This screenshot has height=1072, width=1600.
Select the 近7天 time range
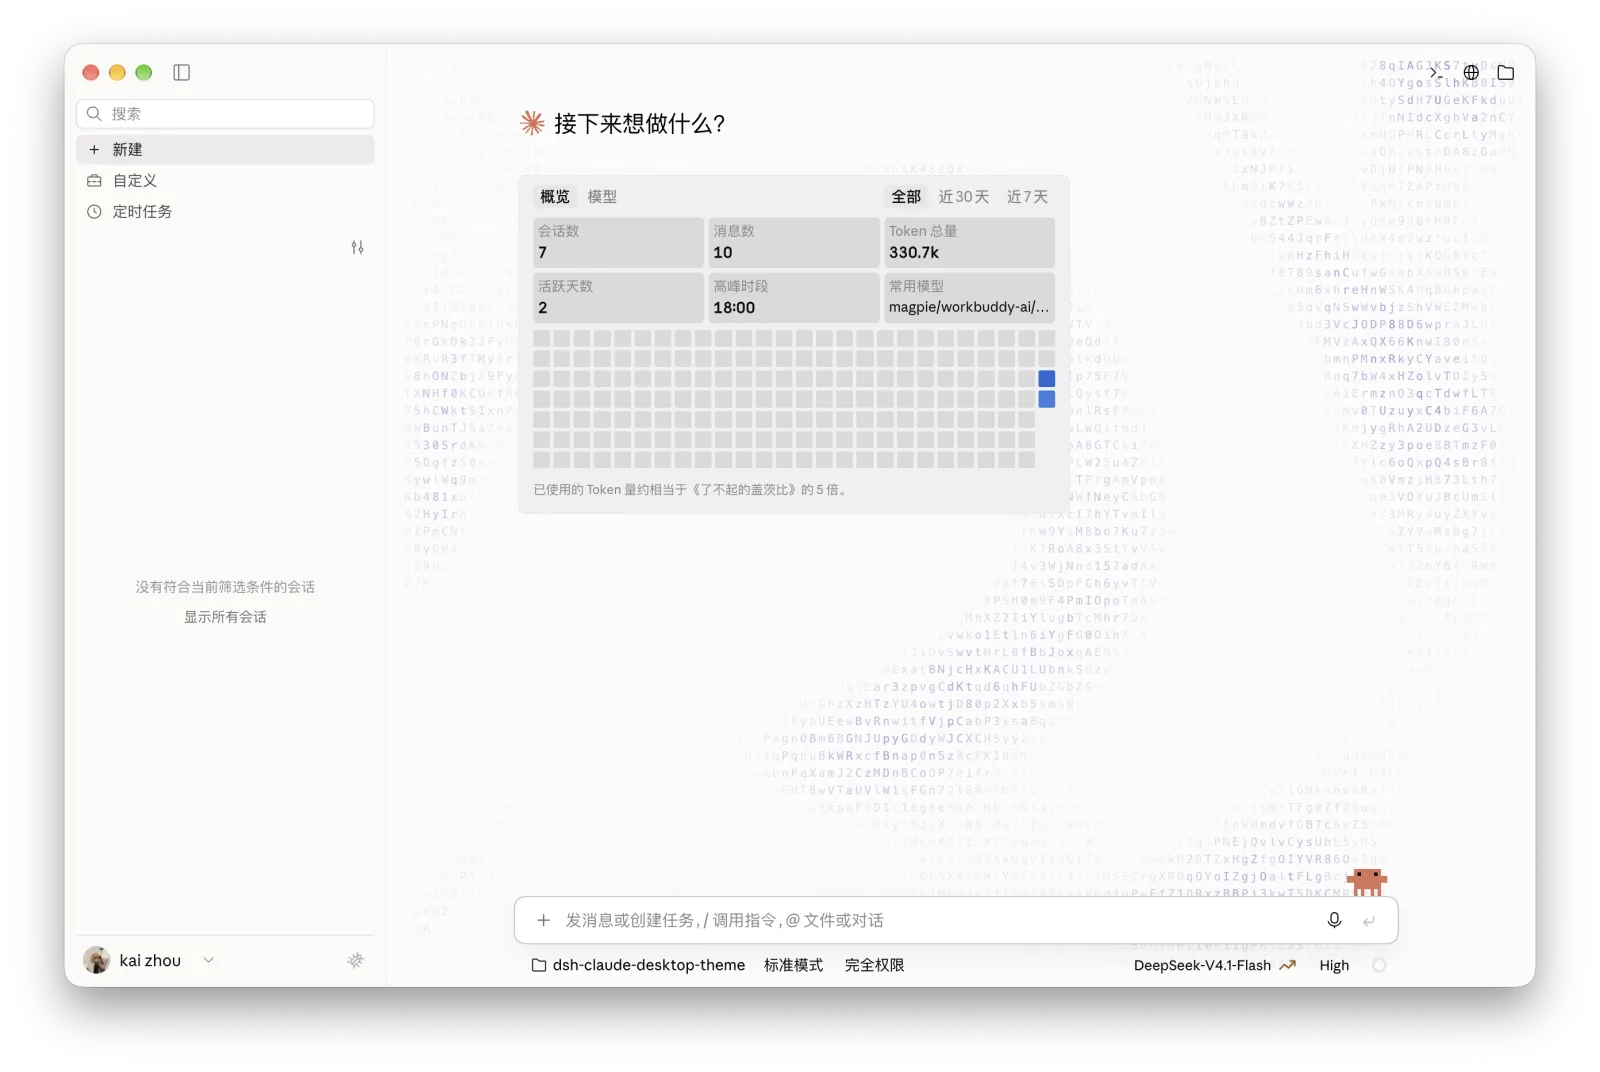pyautogui.click(x=1027, y=197)
